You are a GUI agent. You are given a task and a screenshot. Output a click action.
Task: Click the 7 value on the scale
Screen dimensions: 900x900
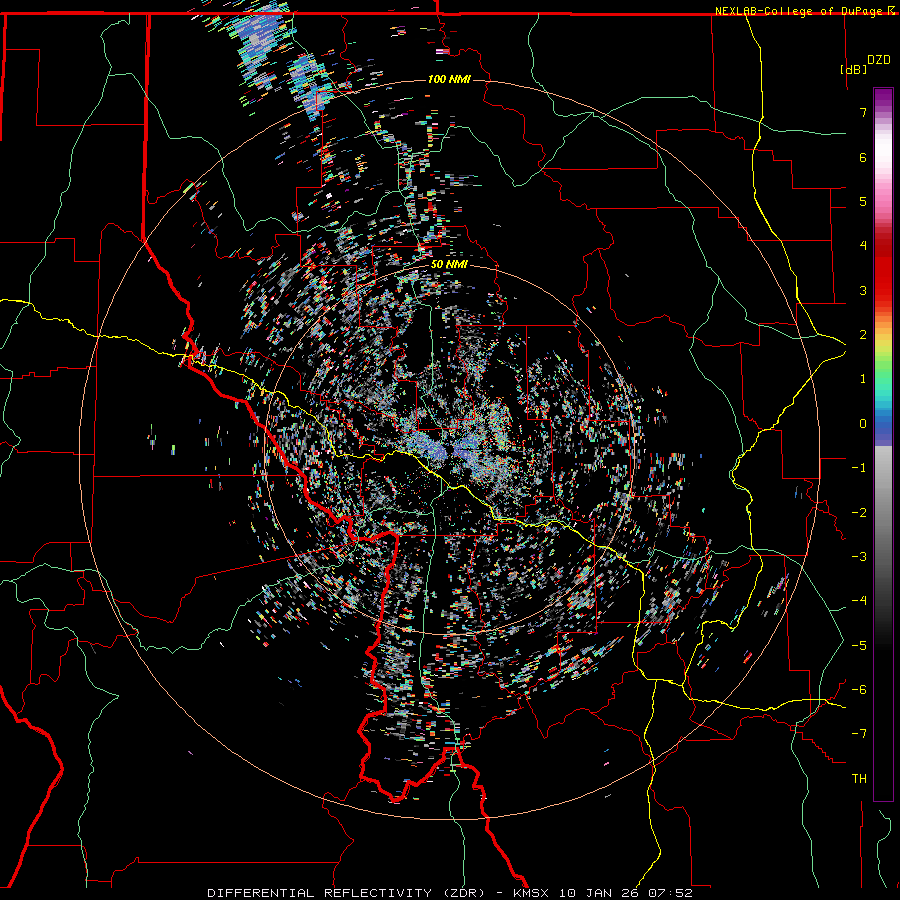(863, 112)
